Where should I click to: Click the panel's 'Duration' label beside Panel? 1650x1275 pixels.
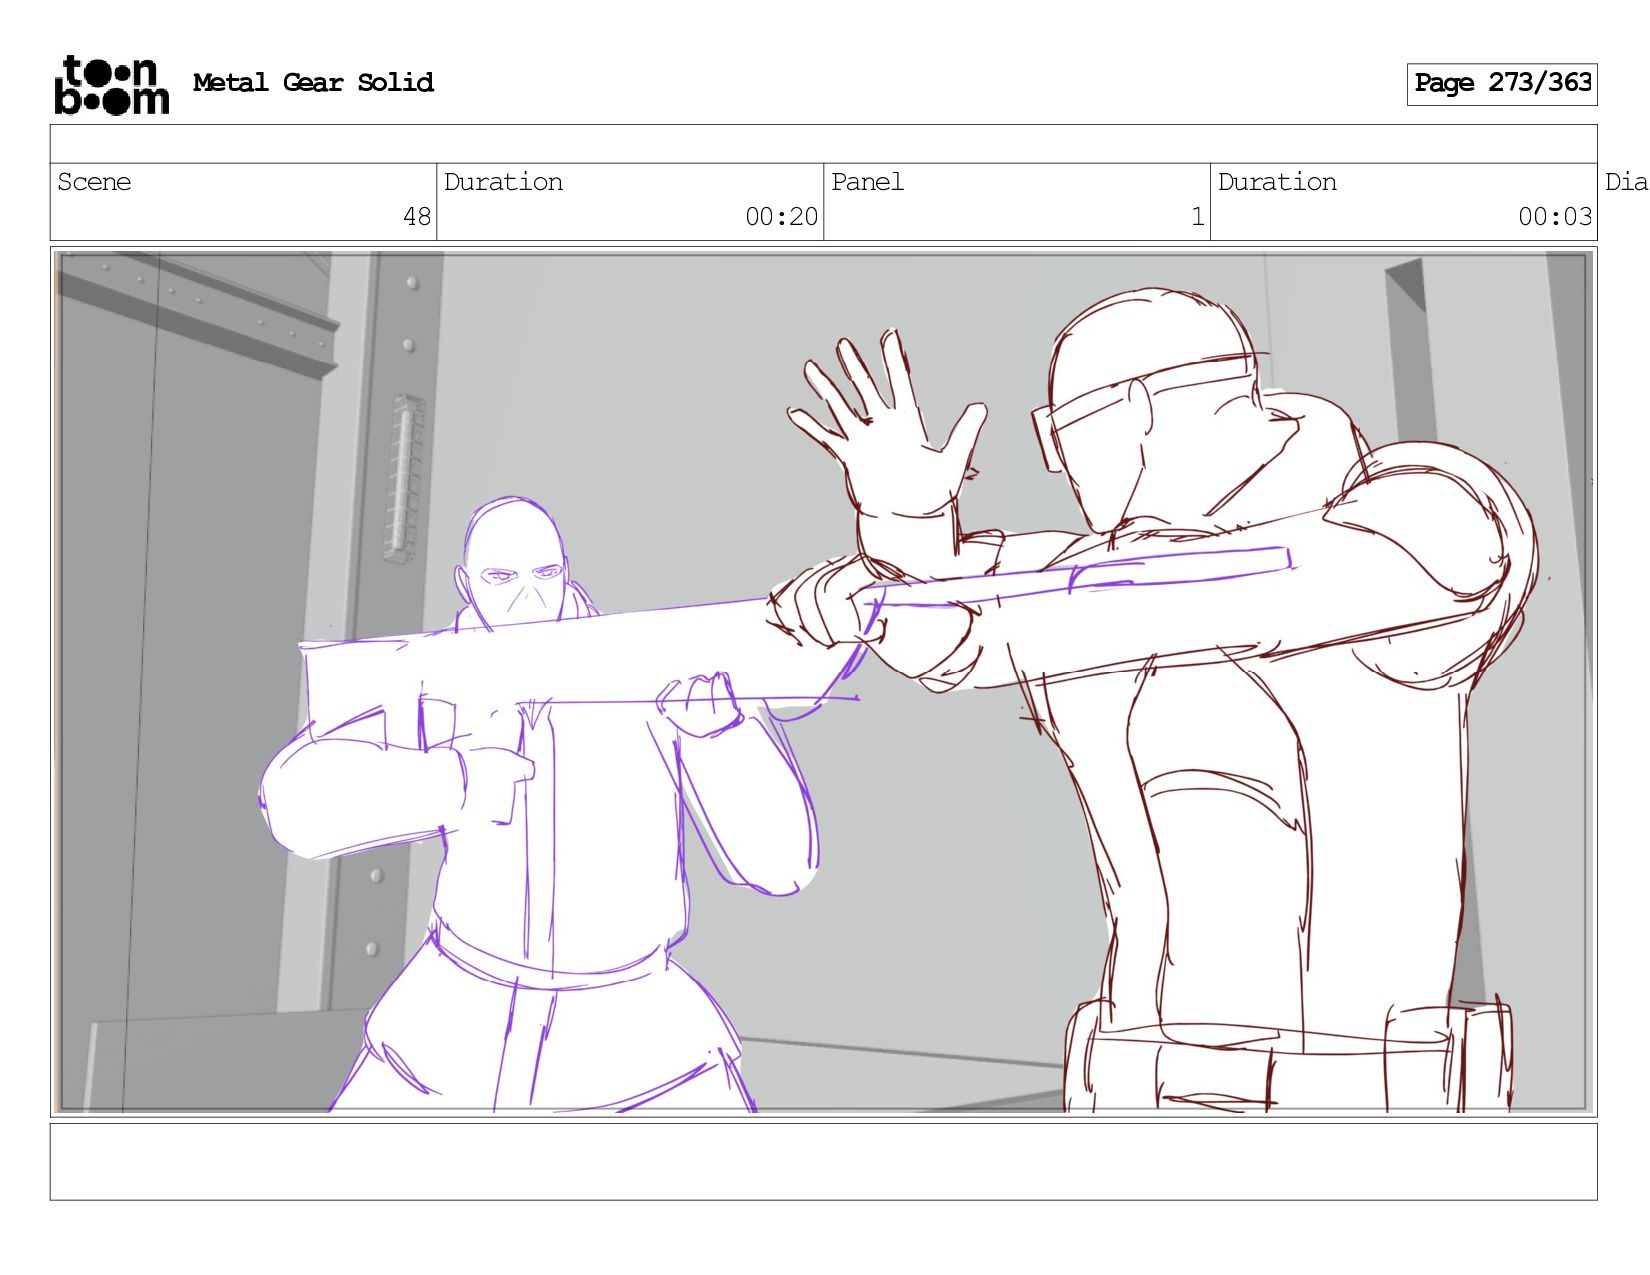click(1277, 182)
